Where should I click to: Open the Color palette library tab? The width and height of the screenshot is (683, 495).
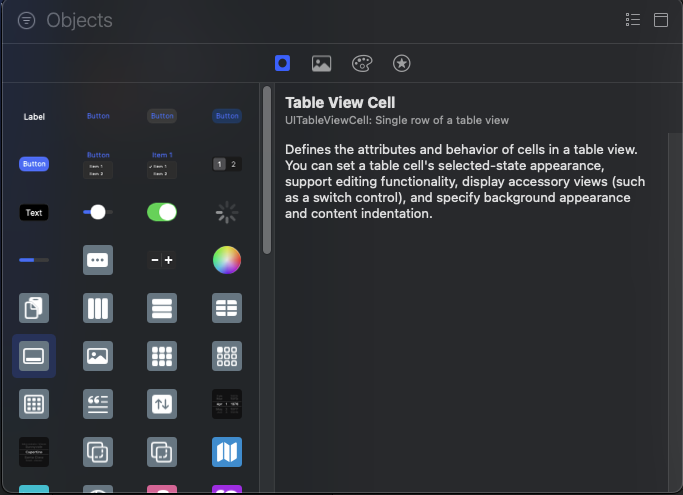pos(362,64)
